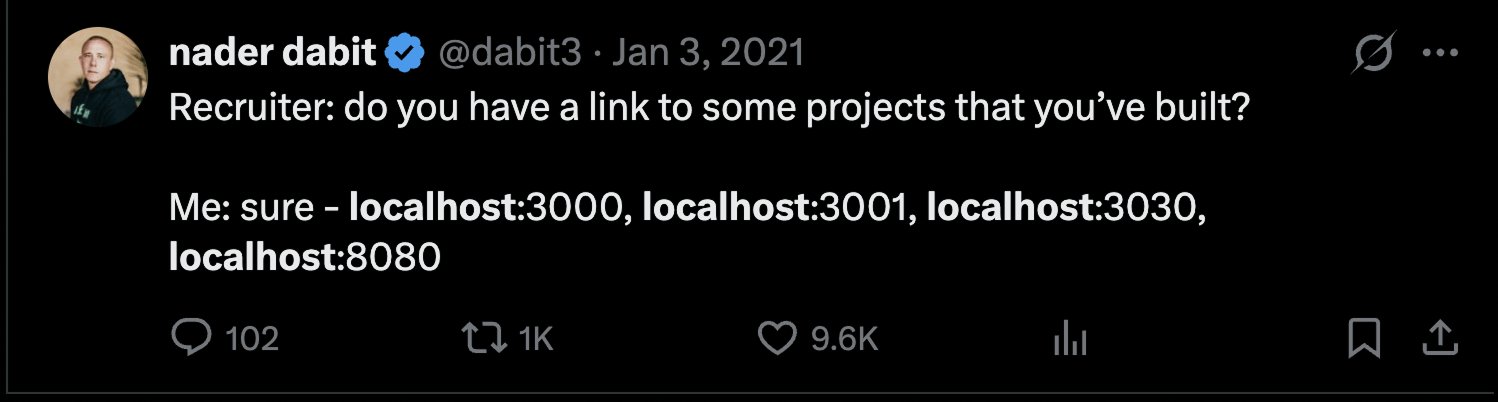The image size is (1498, 402).
Task: Open the three-dot more options menu
Action: (1440, 54)
